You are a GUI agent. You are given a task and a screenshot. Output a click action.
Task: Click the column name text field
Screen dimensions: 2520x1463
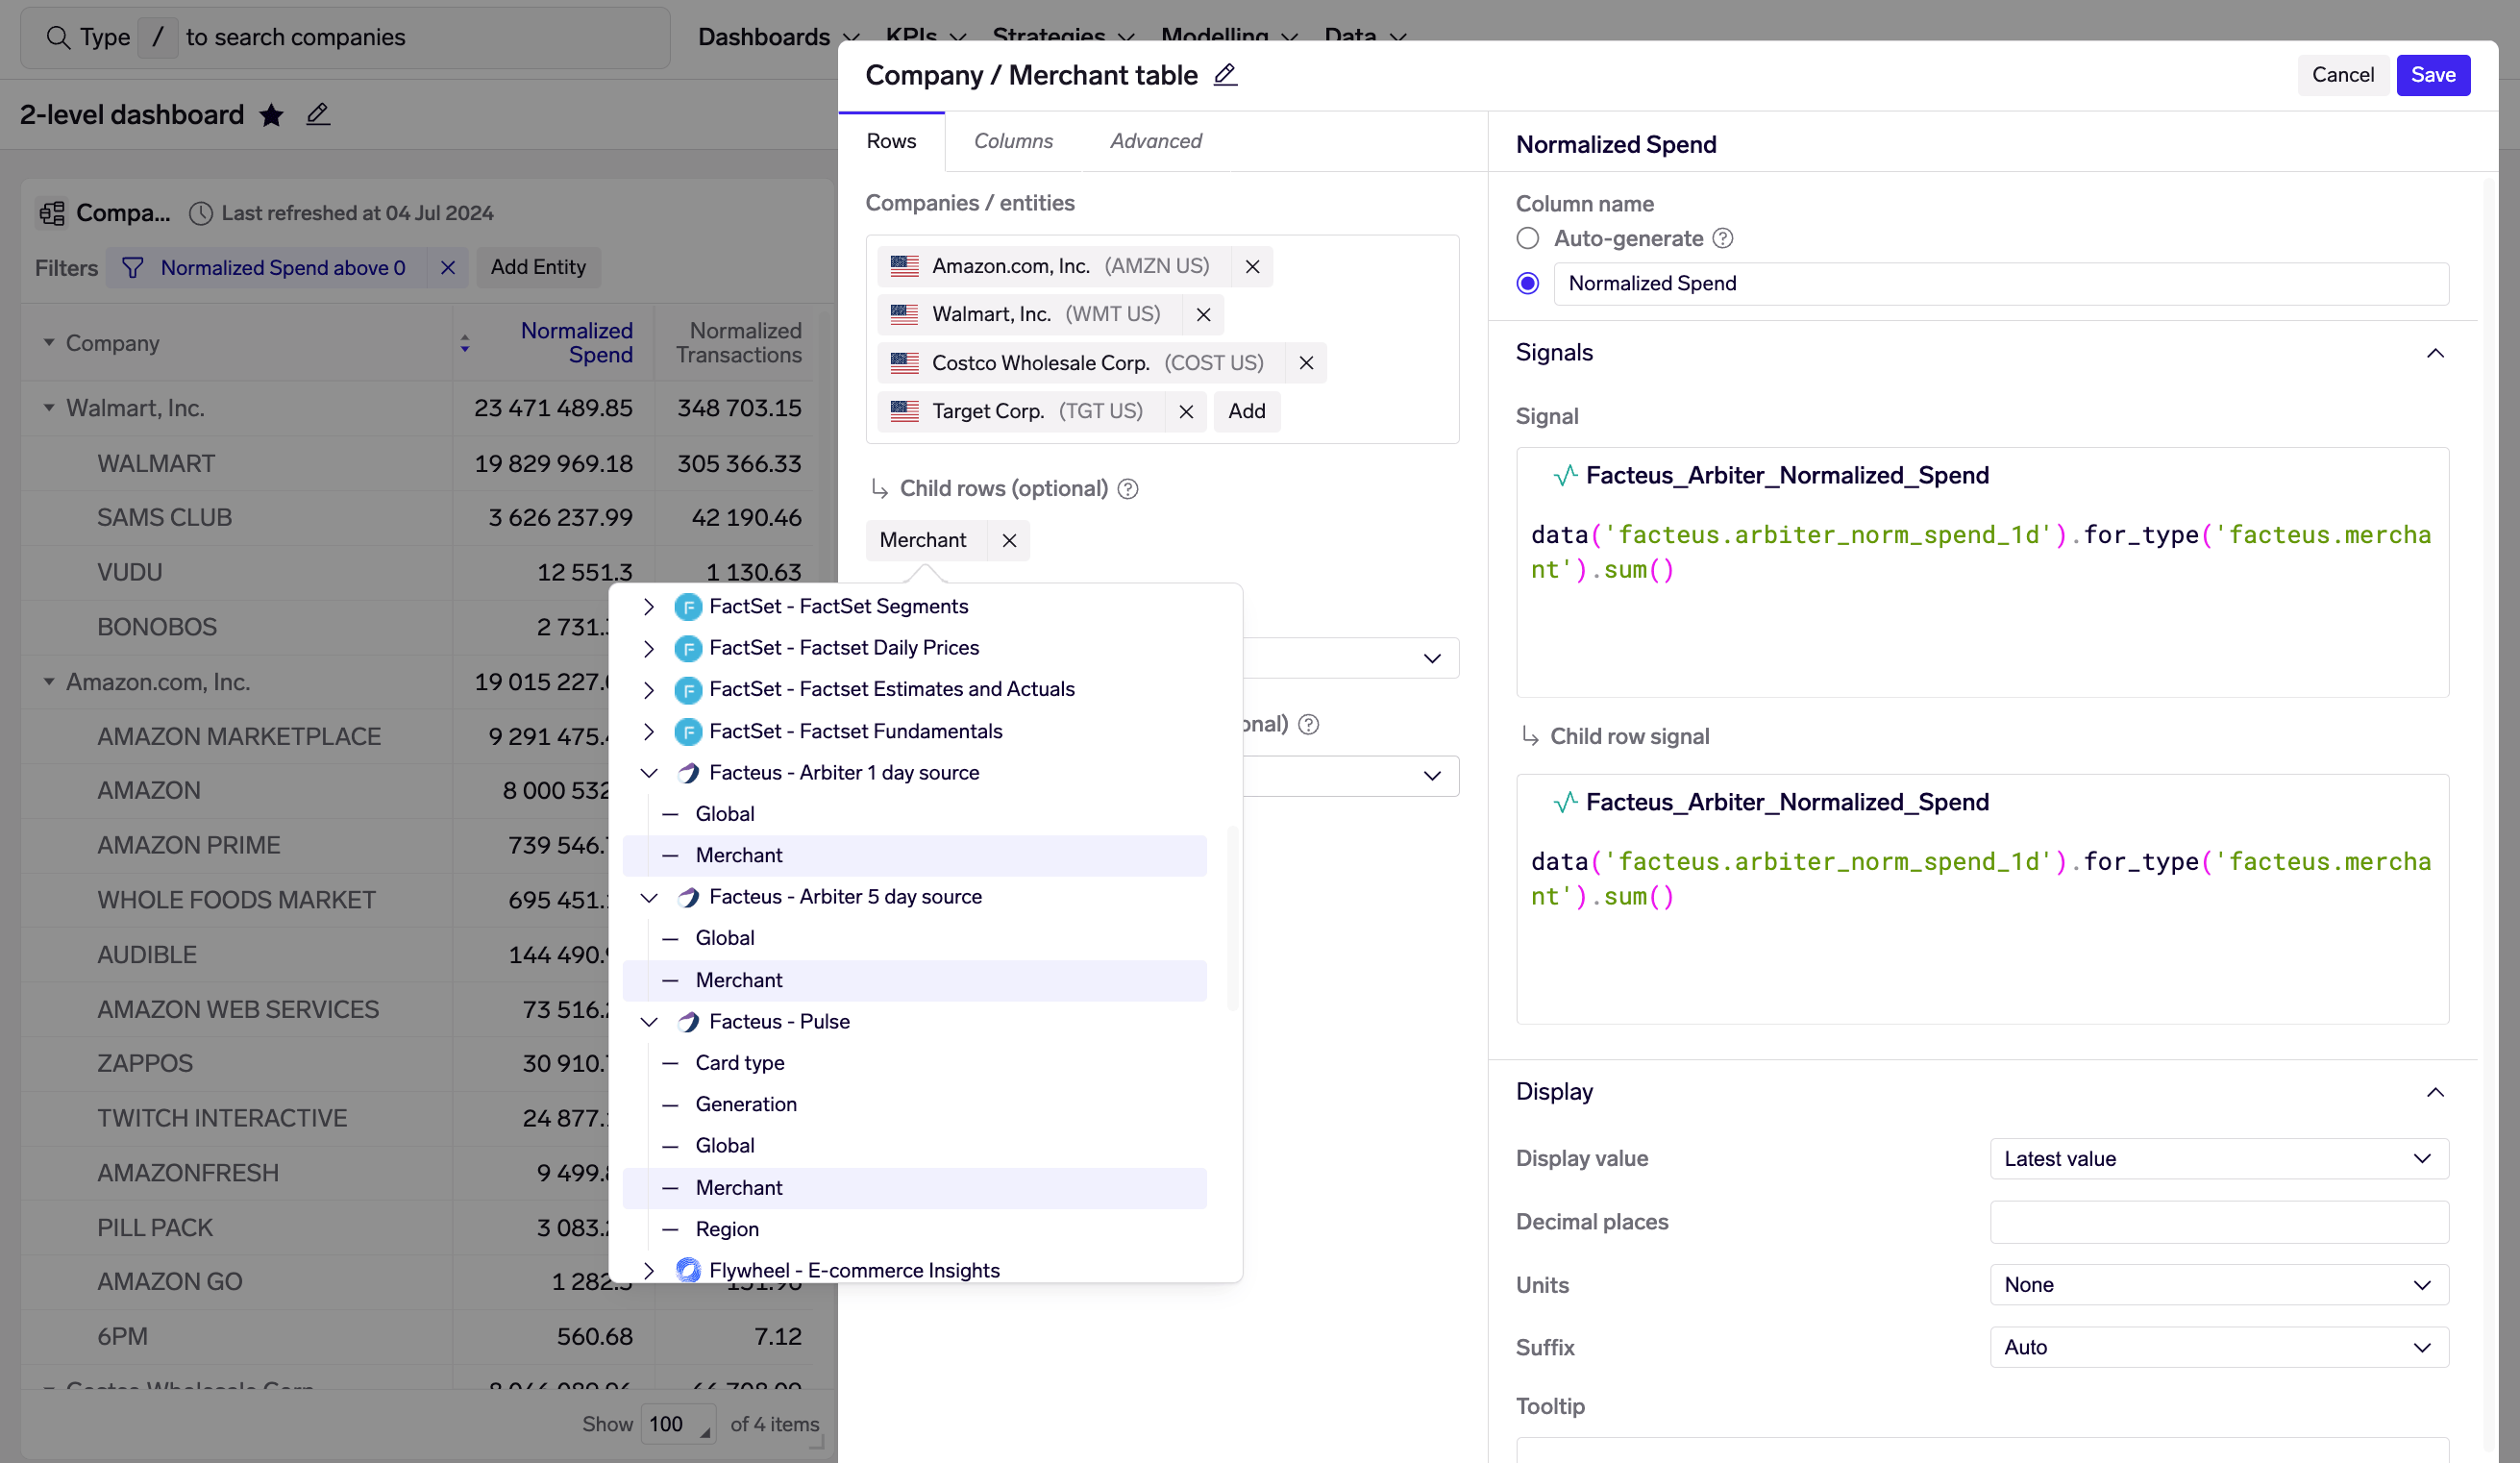(x=2001, y=283)
